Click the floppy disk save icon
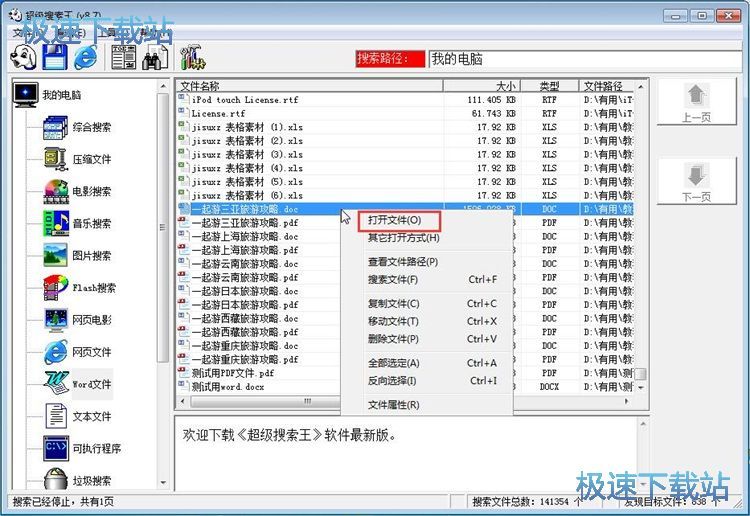750x516 pixels. (x=55, y=57)
